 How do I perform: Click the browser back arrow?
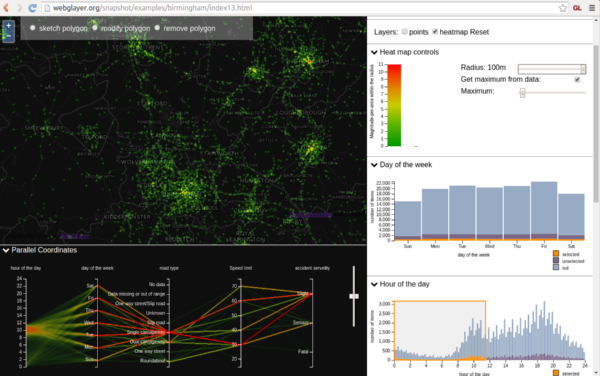(x=6, y=8)
